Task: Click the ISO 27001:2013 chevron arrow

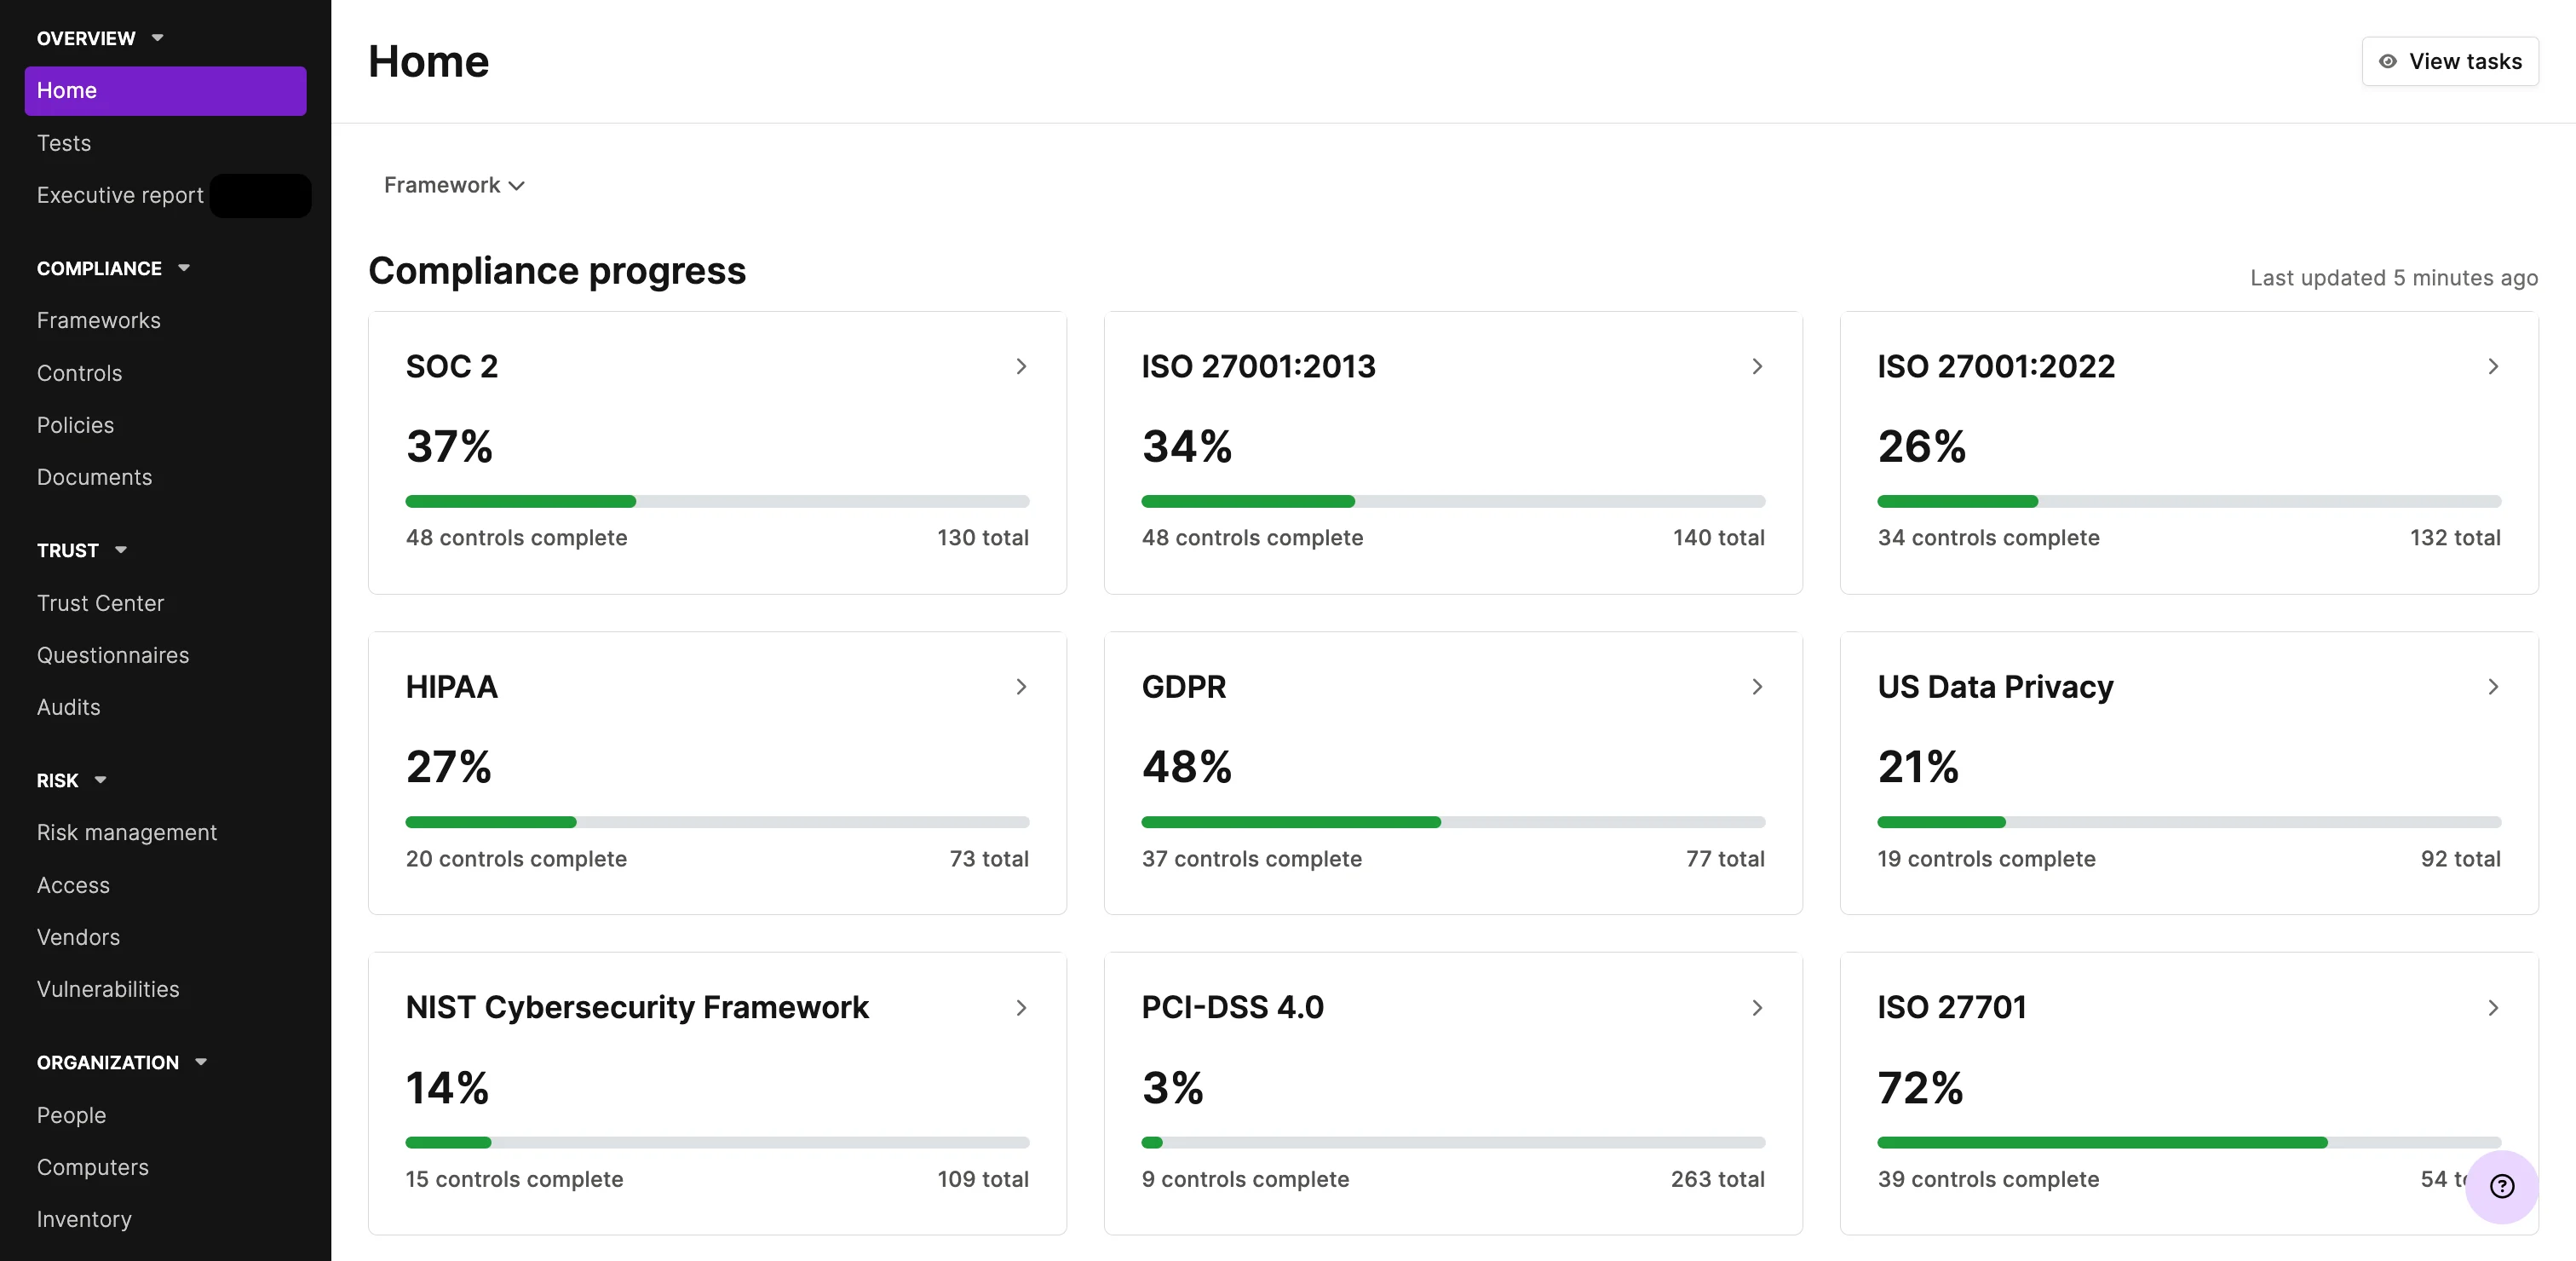Action: pos(1757,367)
